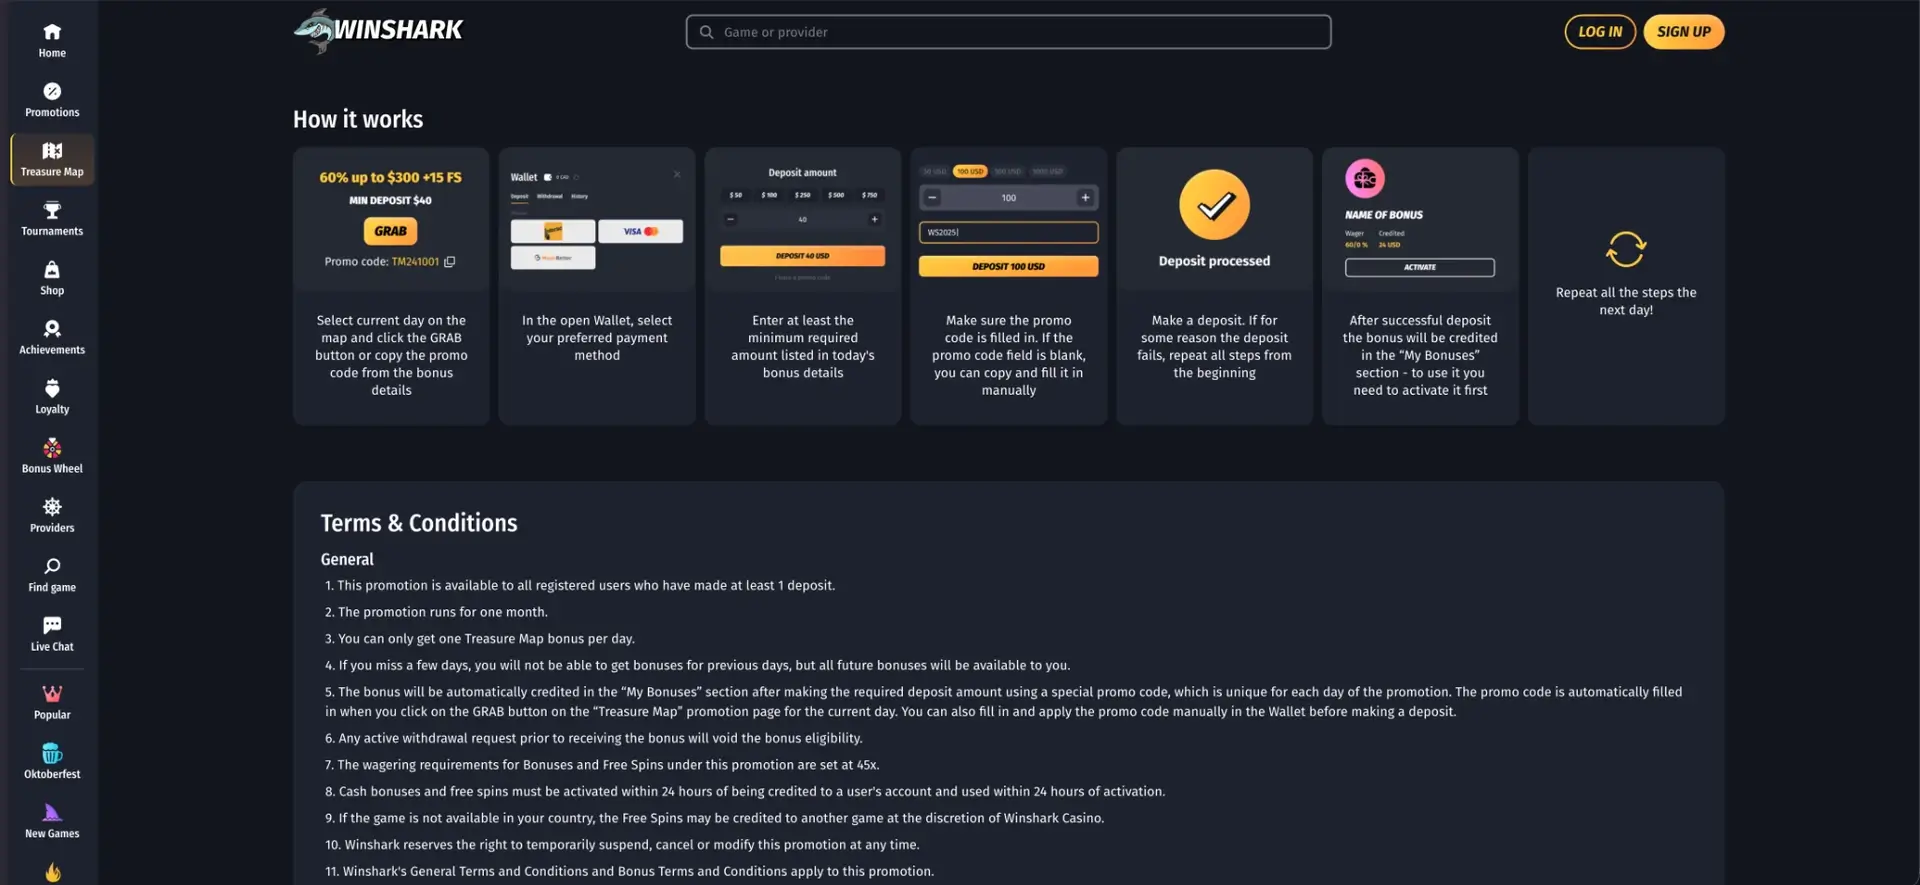Click the Winshark logo

[379, 30]
